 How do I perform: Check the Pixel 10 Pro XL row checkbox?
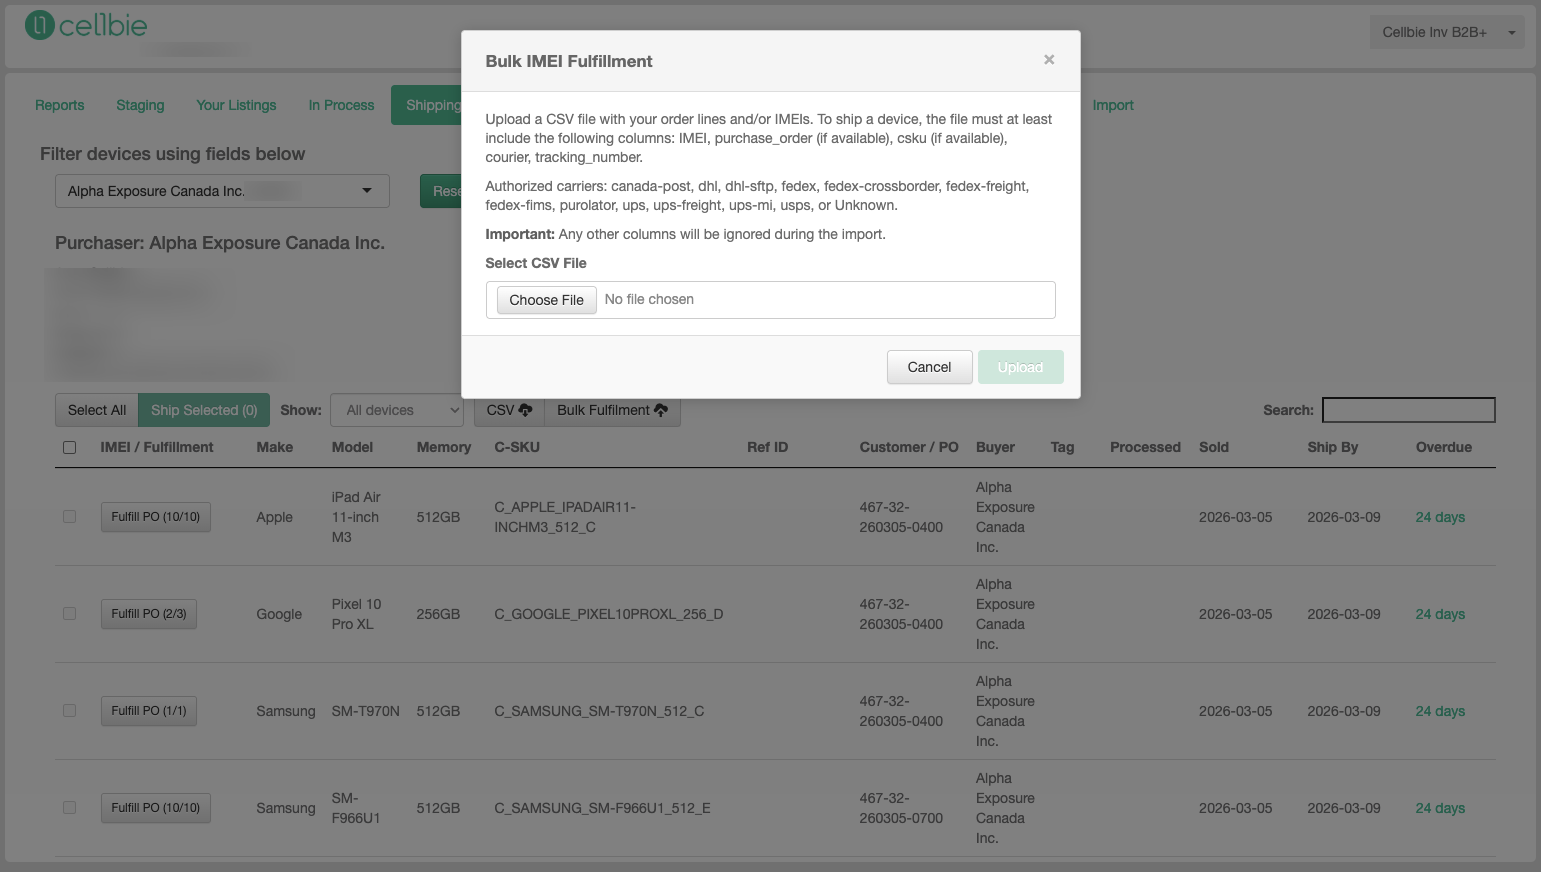click(70, 614)
